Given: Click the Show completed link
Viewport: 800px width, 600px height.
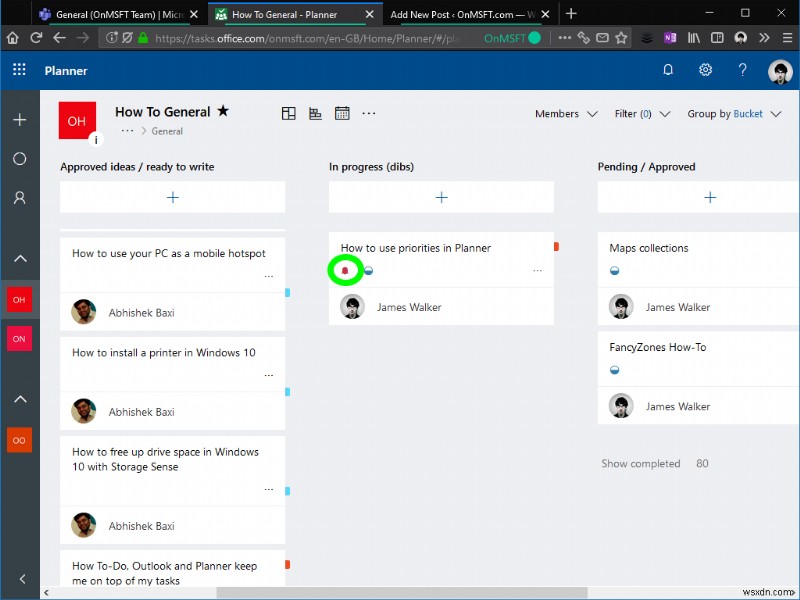Looking at the screenshot, I should (641, 463).
